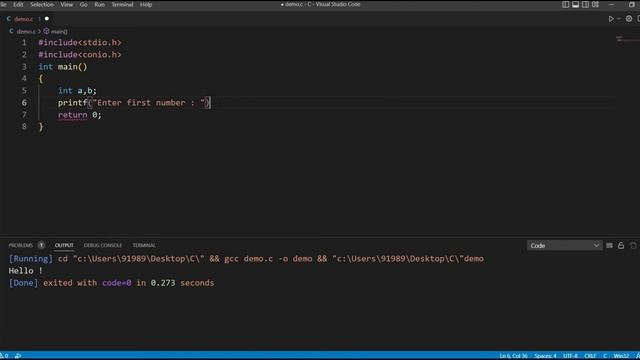Click Spaces: 4 indentation setting
The height and width of the screenshot is (360, 640).
pos(545,356)
